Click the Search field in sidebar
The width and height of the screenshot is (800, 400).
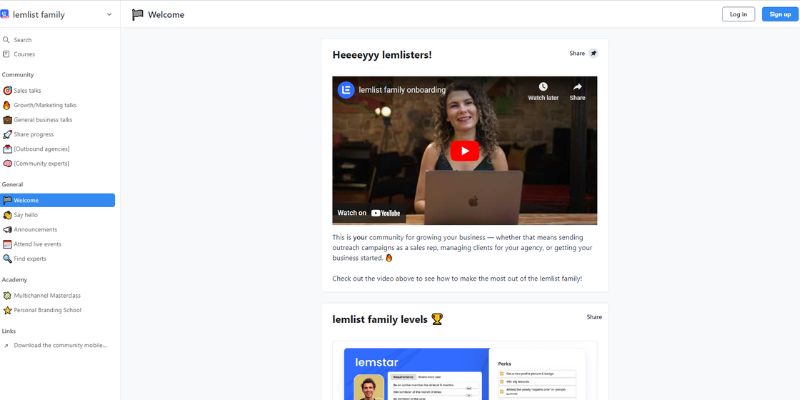point(22,39)
